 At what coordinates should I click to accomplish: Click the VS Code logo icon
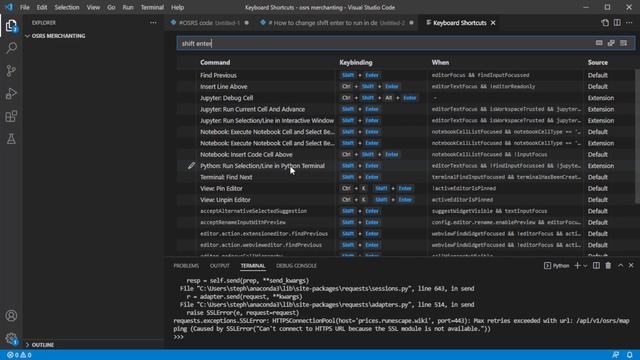pyautogui.click(x=9, y=7)
